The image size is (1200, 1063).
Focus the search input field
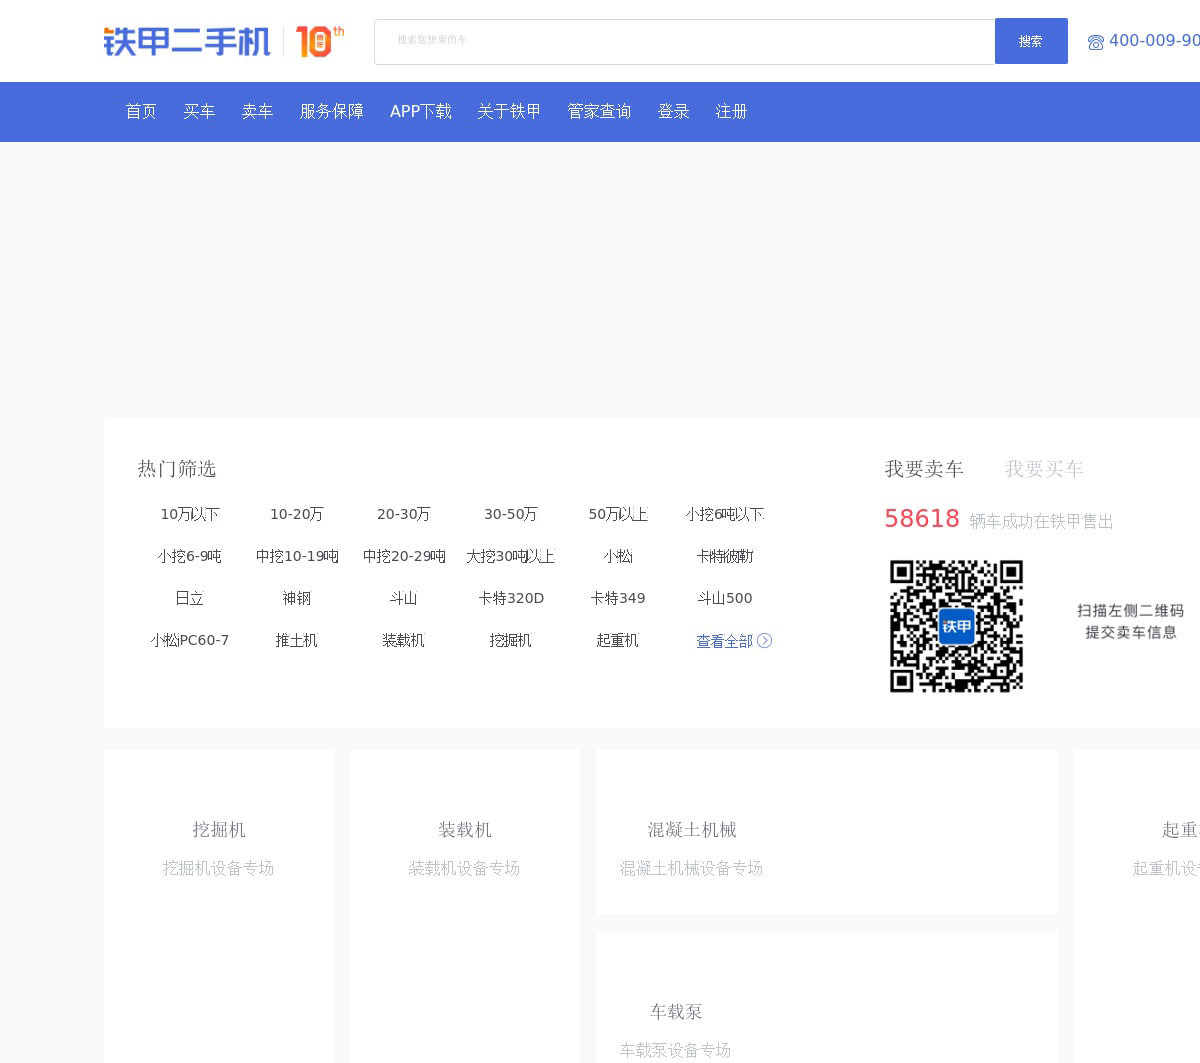(684, 42)
